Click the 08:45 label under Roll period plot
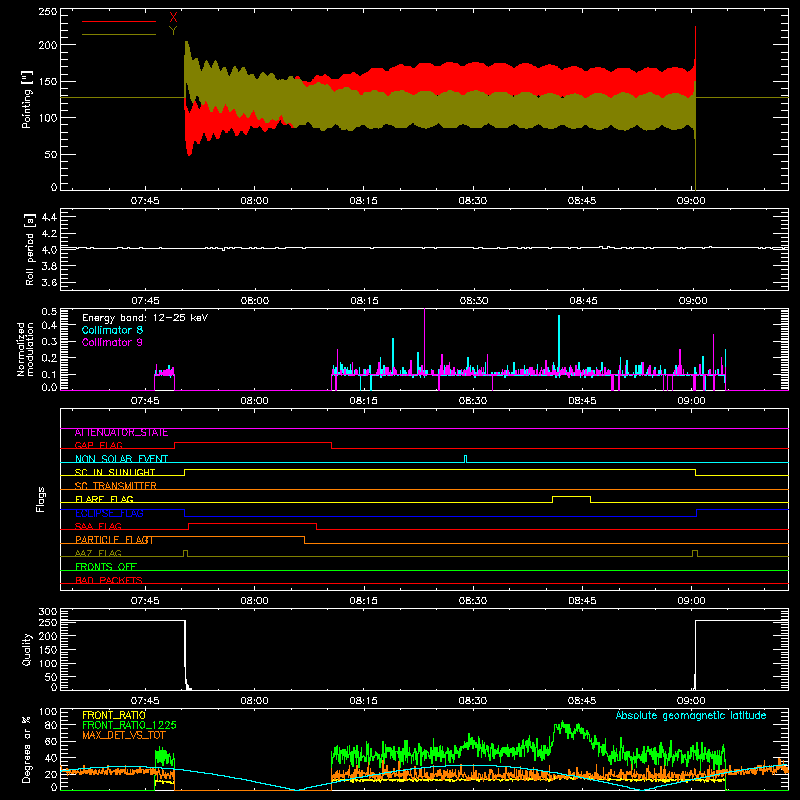 point(582,301)
